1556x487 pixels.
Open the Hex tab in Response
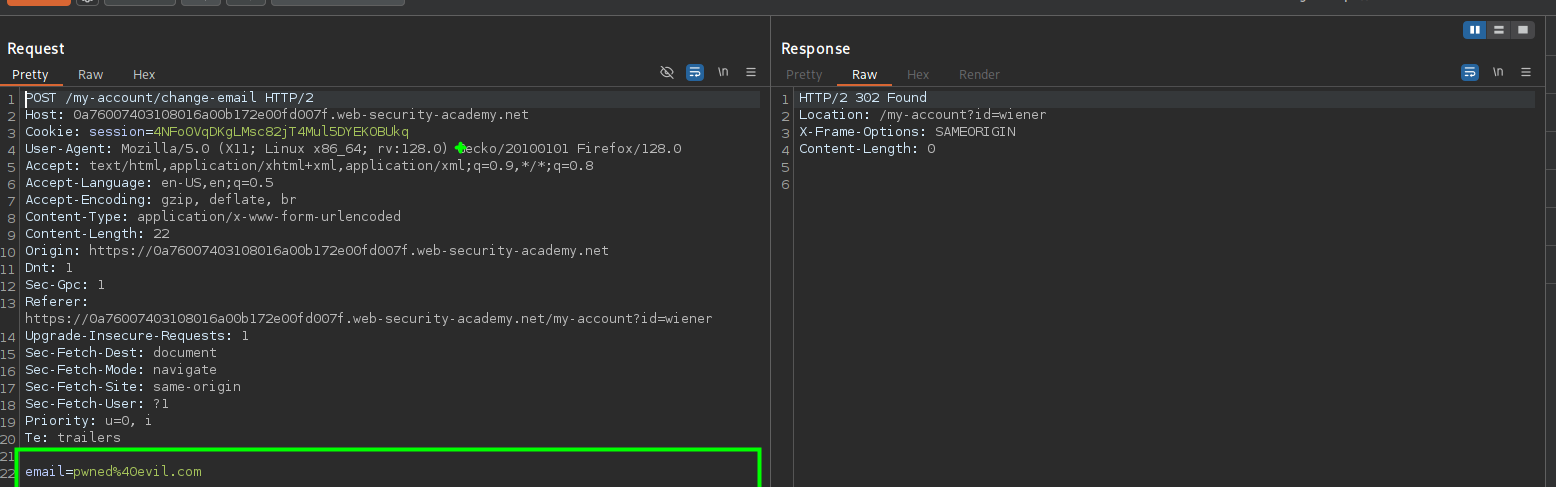[x=918, y=75]
